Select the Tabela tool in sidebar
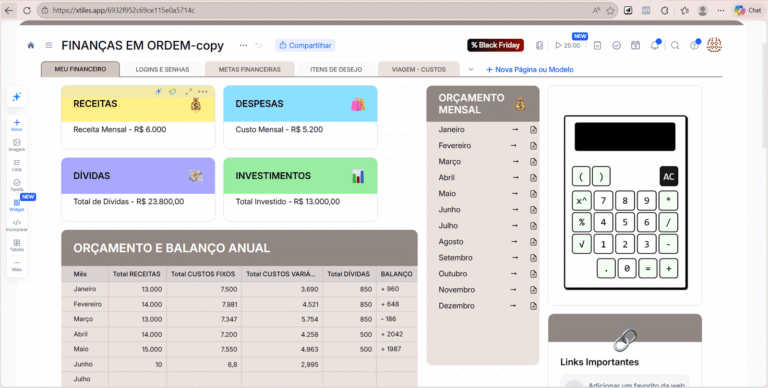 pyautogui.click(x=17, y=245)
